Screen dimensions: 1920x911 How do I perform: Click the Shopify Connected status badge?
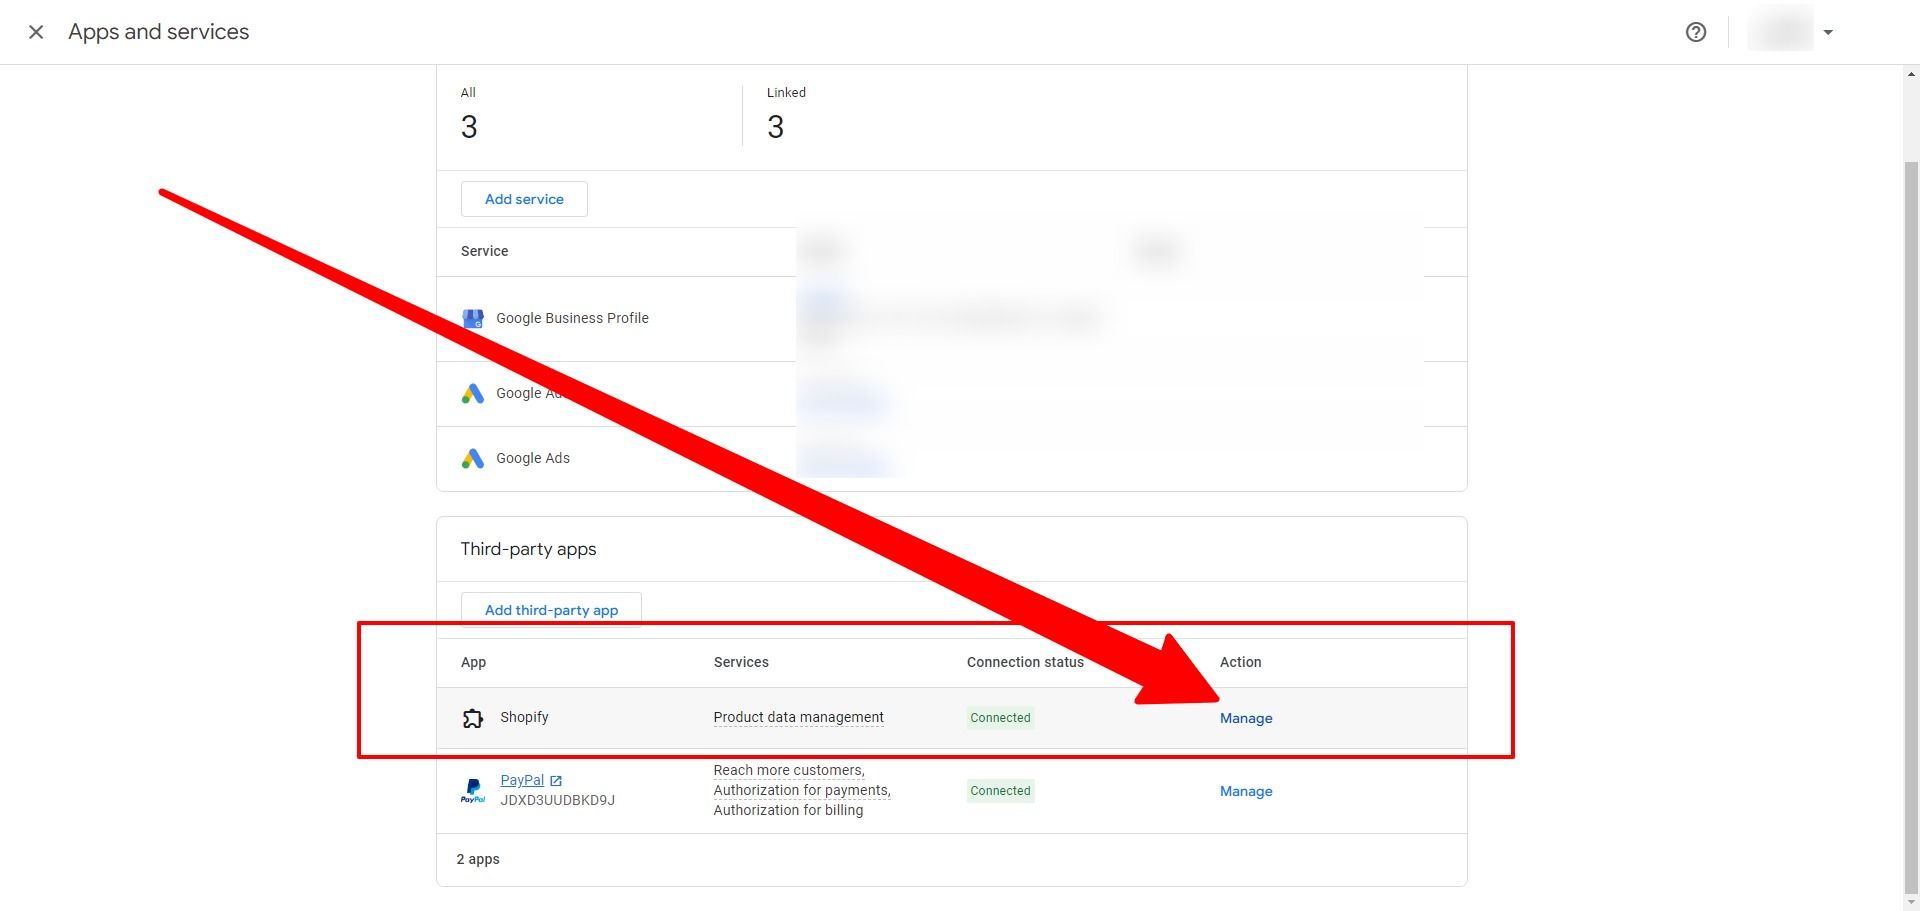coord(1000,718)
